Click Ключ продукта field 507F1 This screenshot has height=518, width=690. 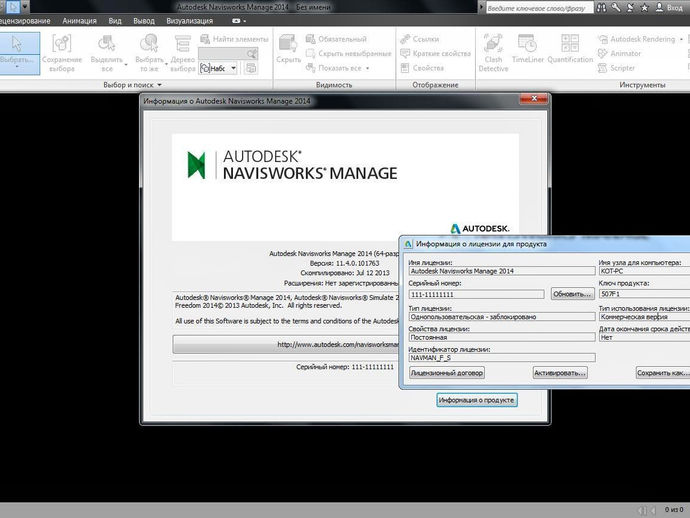(x=644, y=294)
